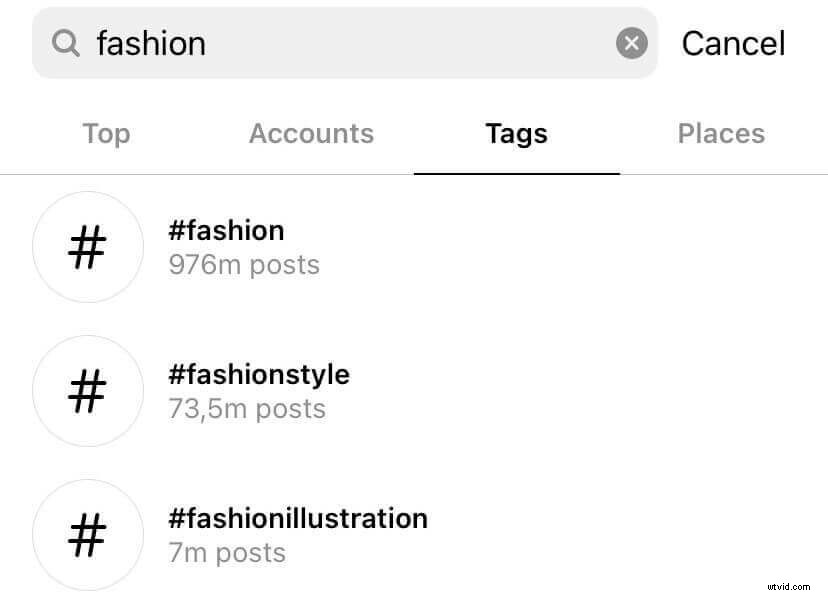This screenshot has height=596, width=828.
Task: Click the 976m posts label
Action: (x=244, y=265)
